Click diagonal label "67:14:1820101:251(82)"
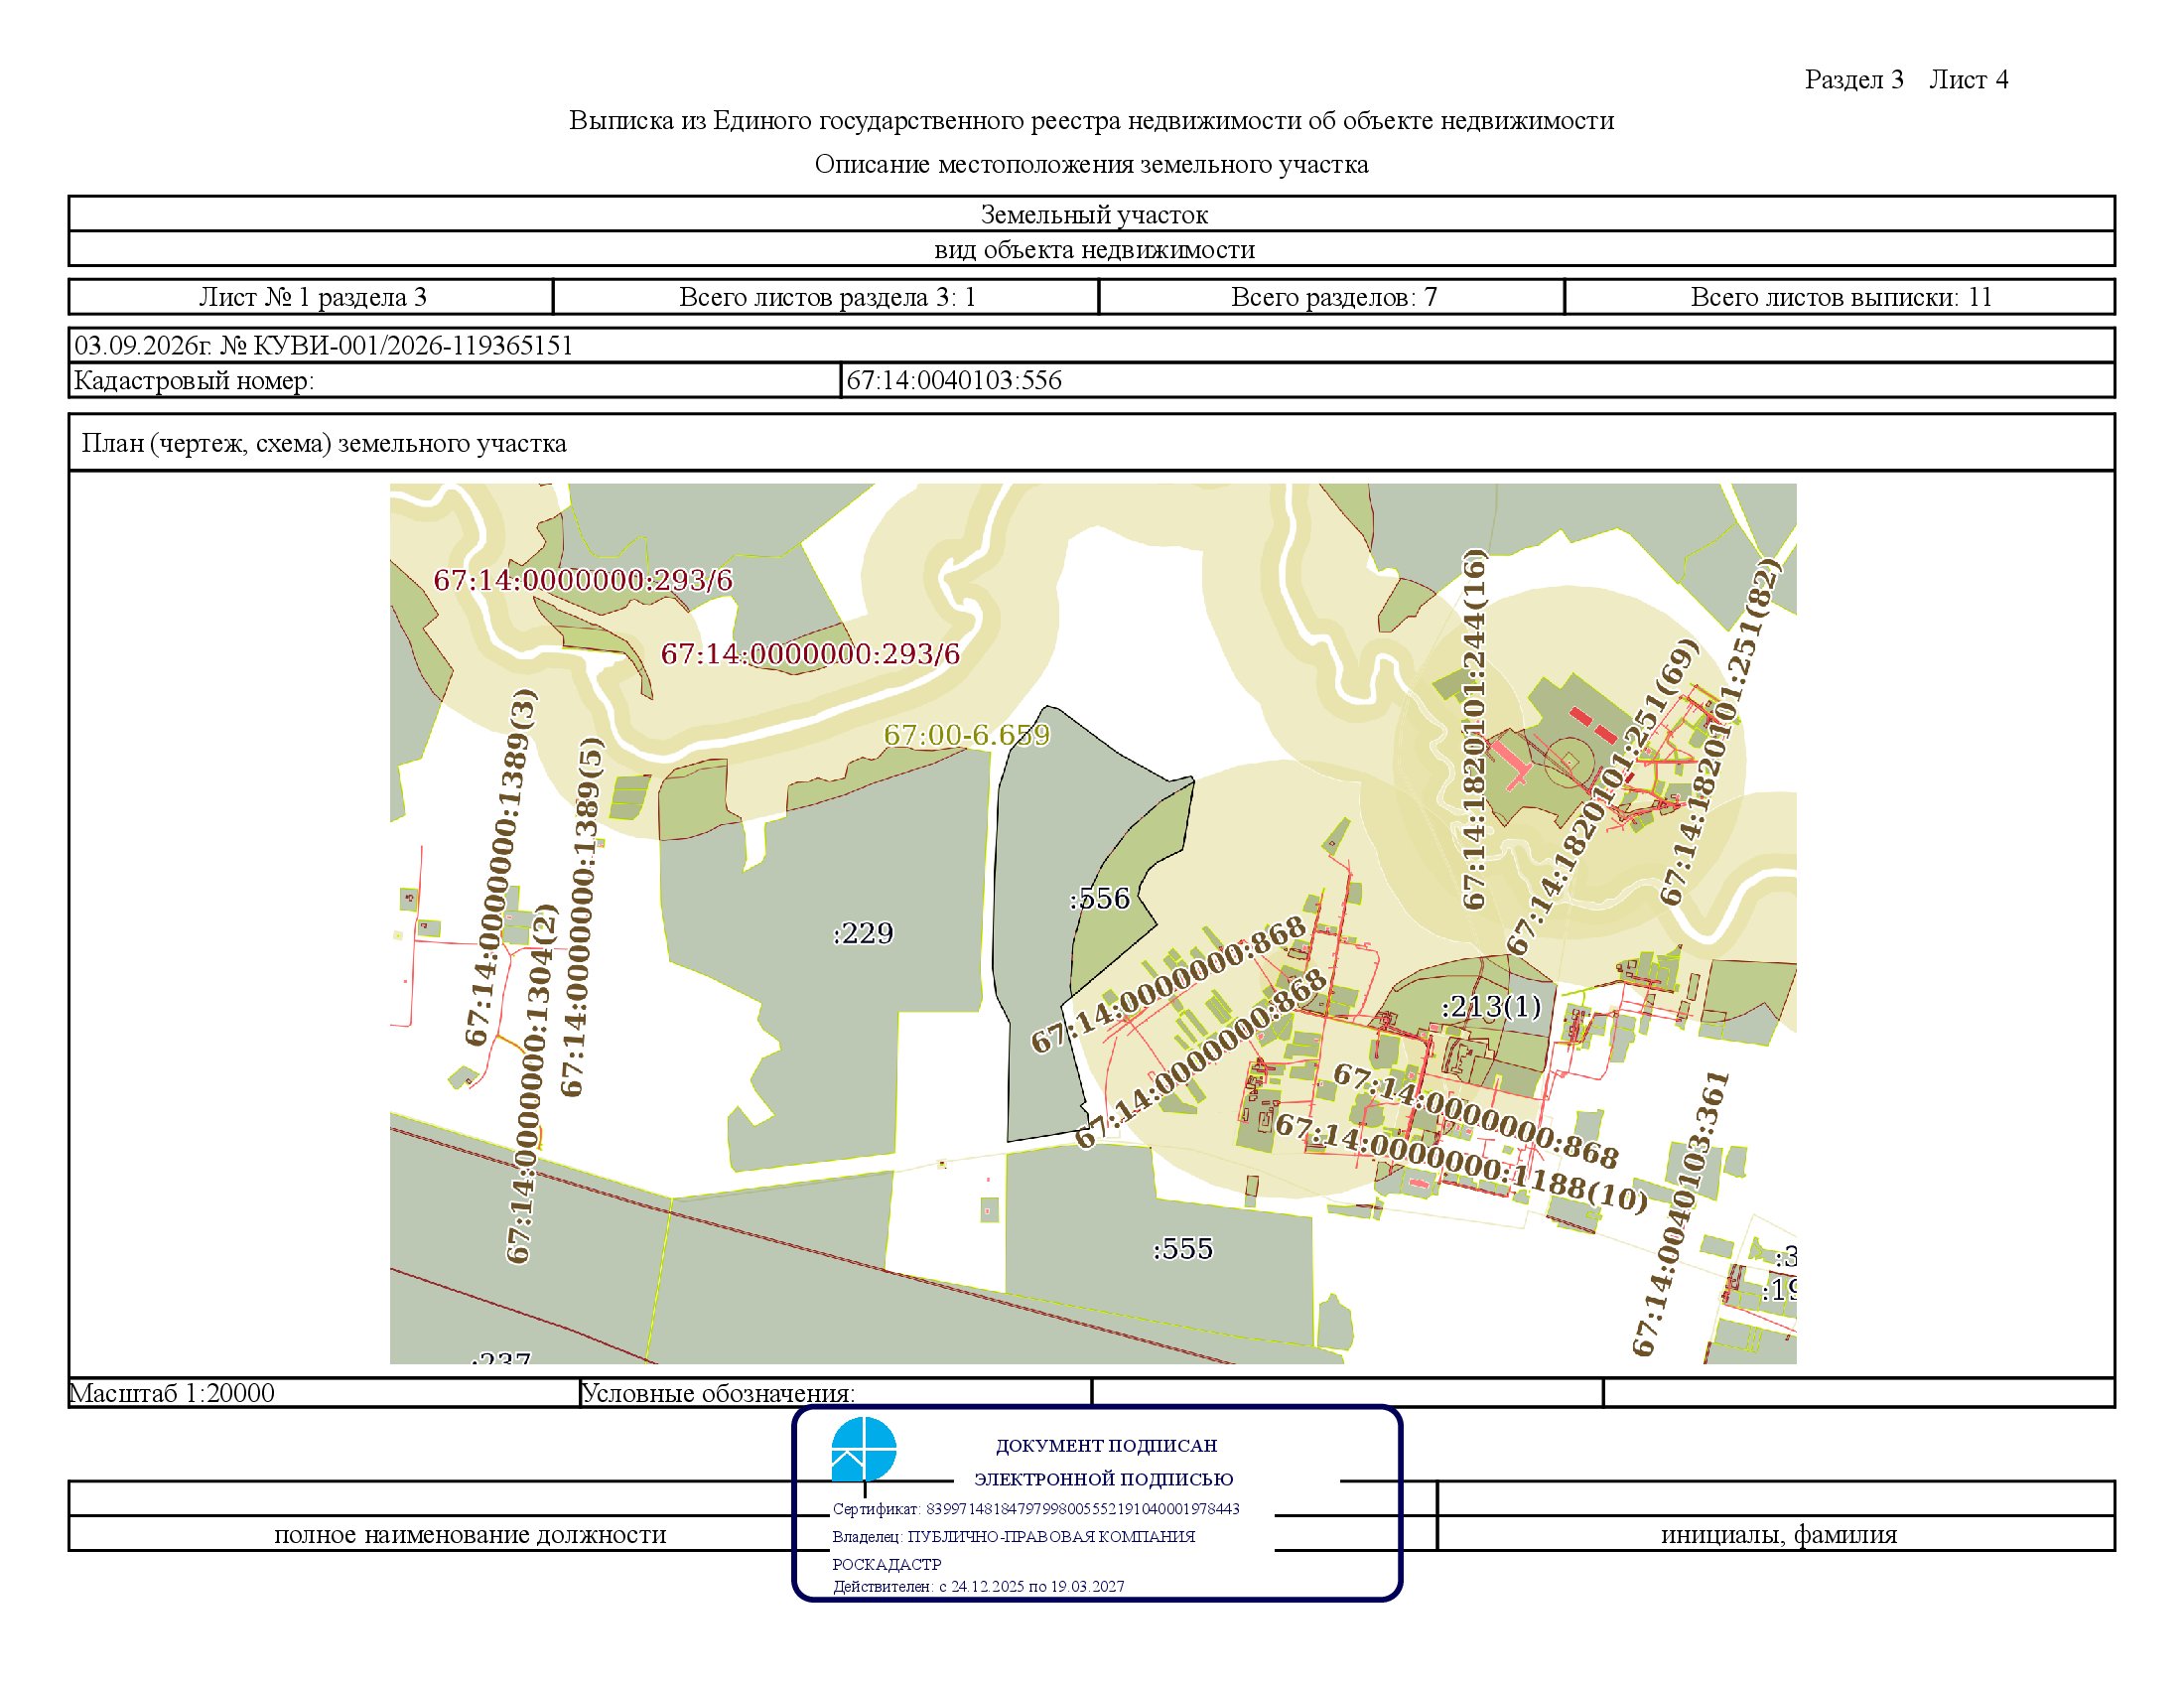Image resolution: width=2184 pixels, height=1688 pixels. pyautogui.click(x=1720, y=732)
